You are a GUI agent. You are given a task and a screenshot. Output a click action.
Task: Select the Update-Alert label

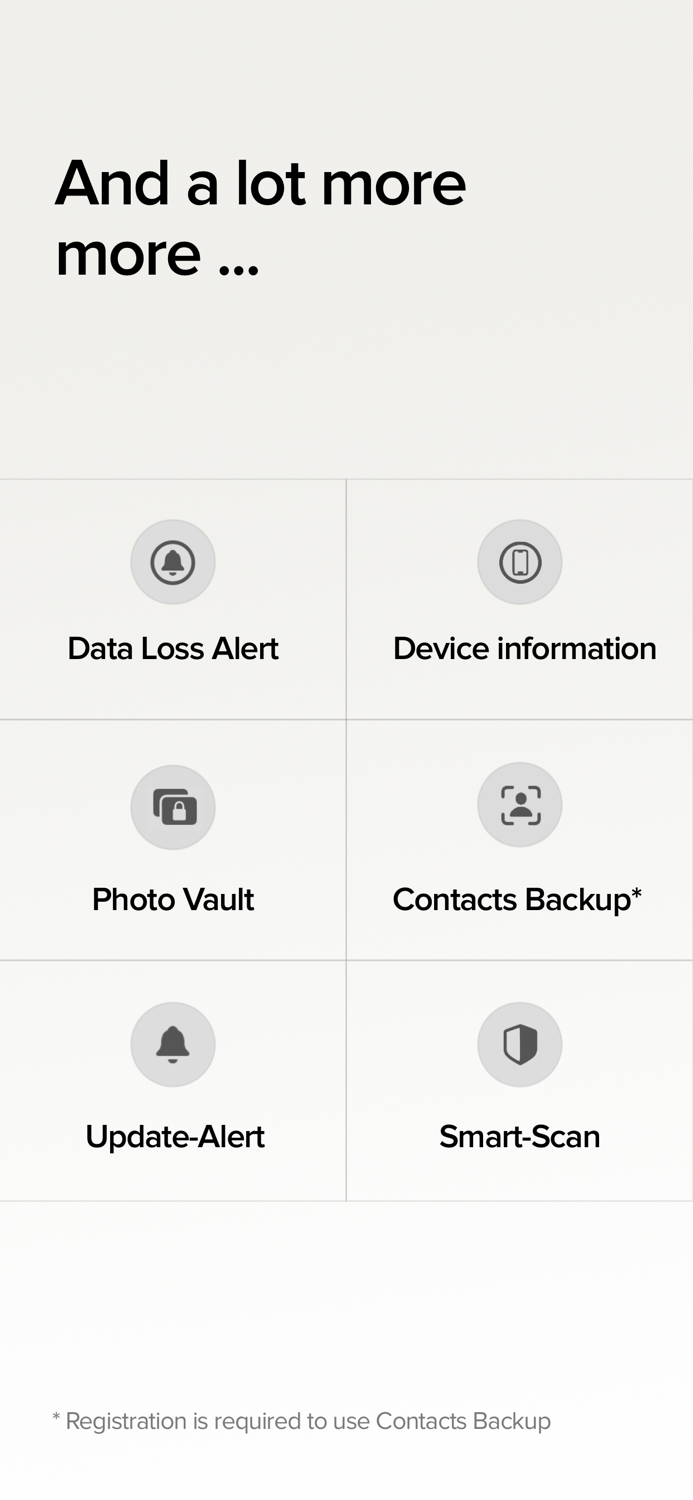pyautogui.click(x=174, y=1136)
